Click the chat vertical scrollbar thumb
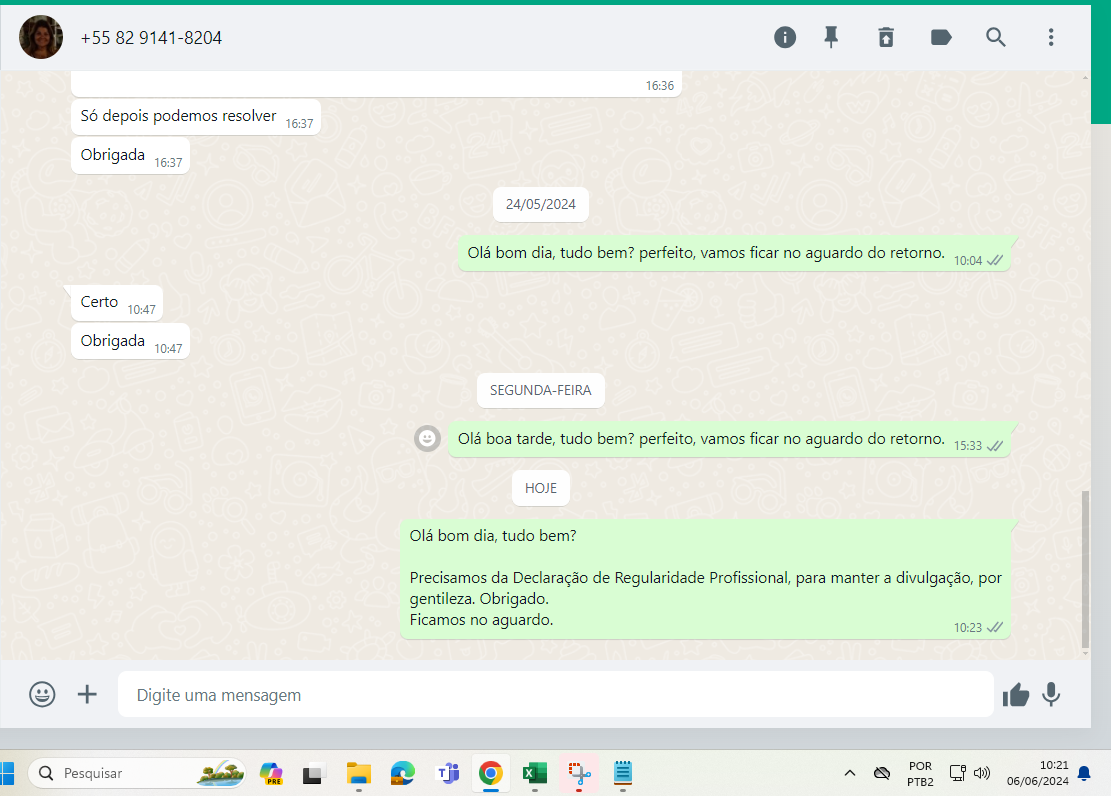 (x=1085, y=569)
